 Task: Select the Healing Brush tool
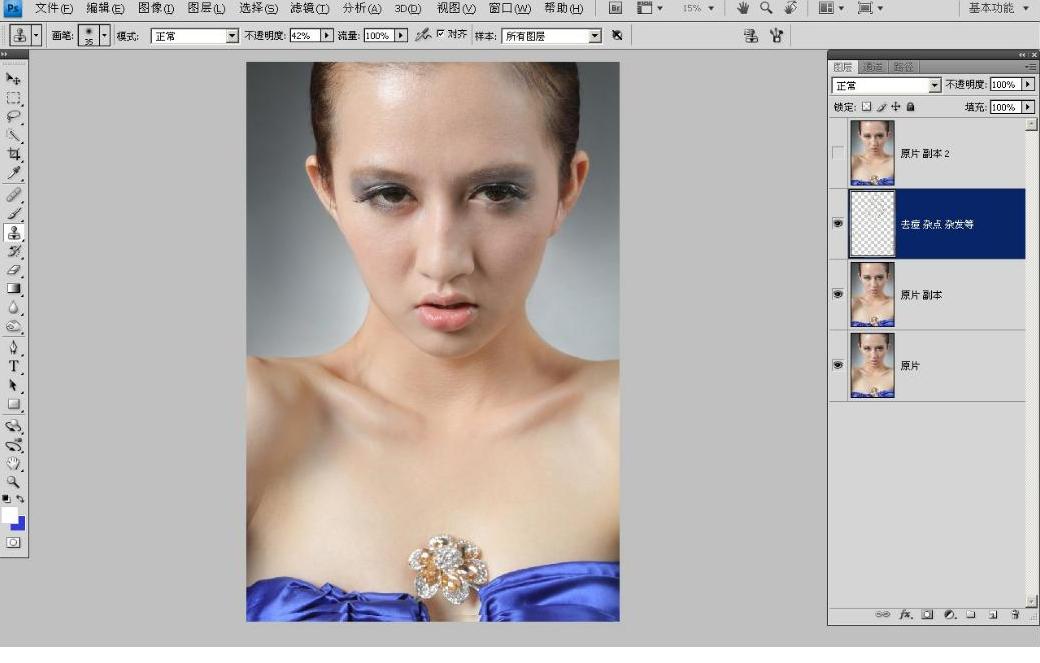tap(13, 194)
